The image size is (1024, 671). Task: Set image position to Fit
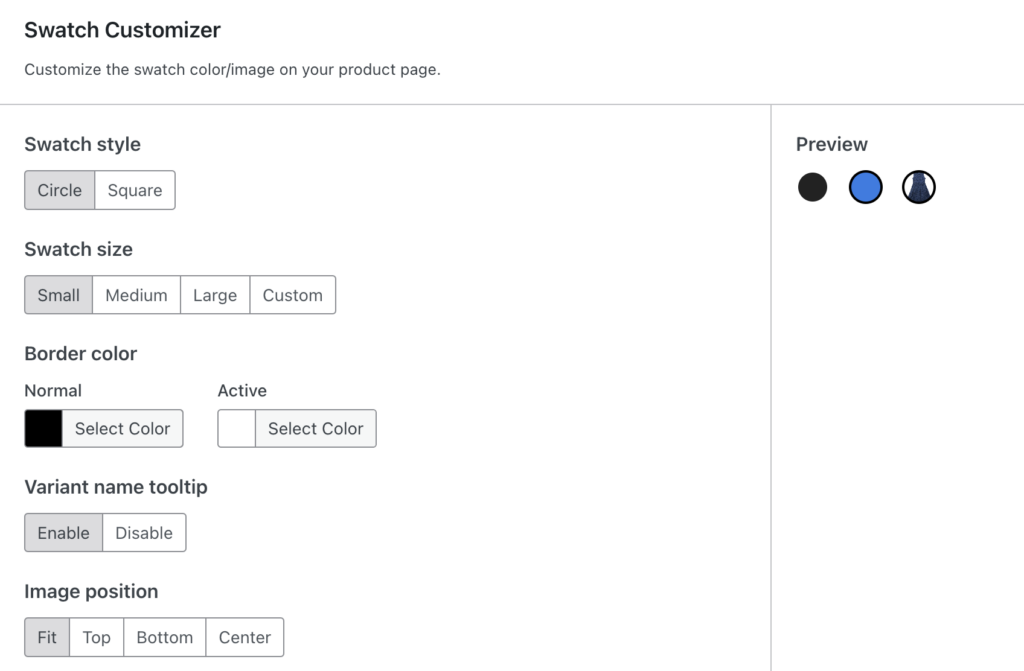pos(47,637)
